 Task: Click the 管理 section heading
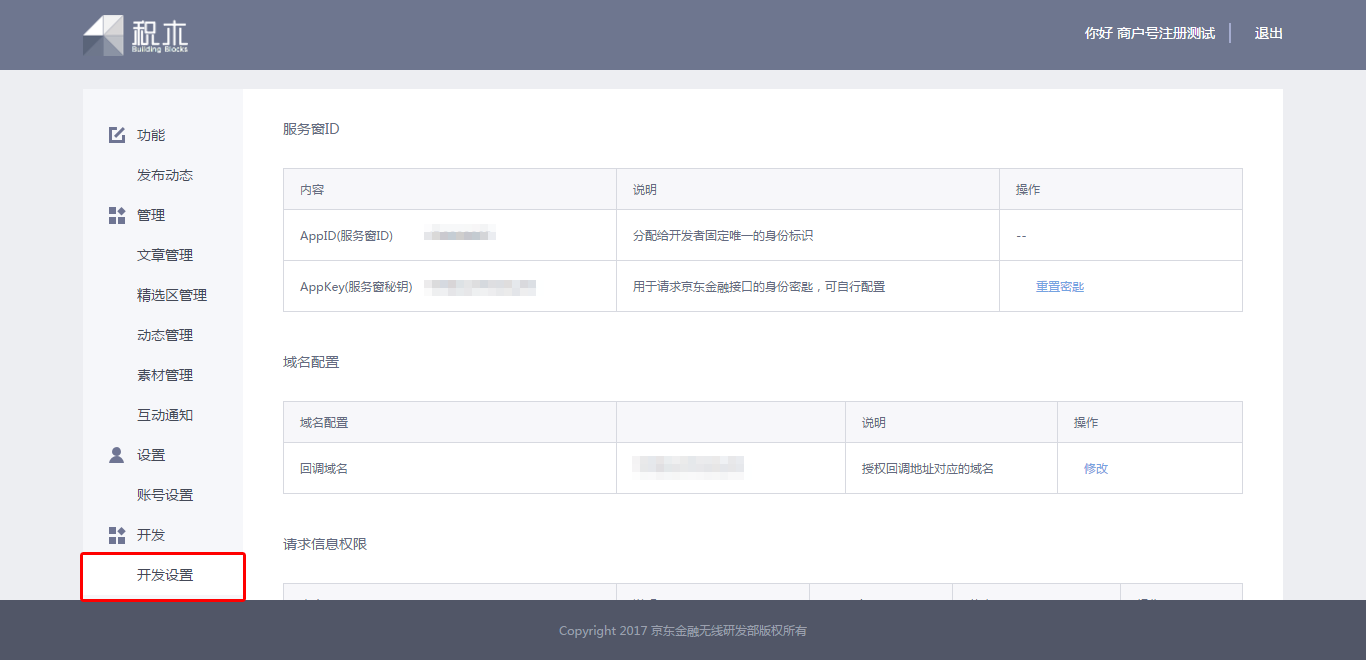coord(151,215)
